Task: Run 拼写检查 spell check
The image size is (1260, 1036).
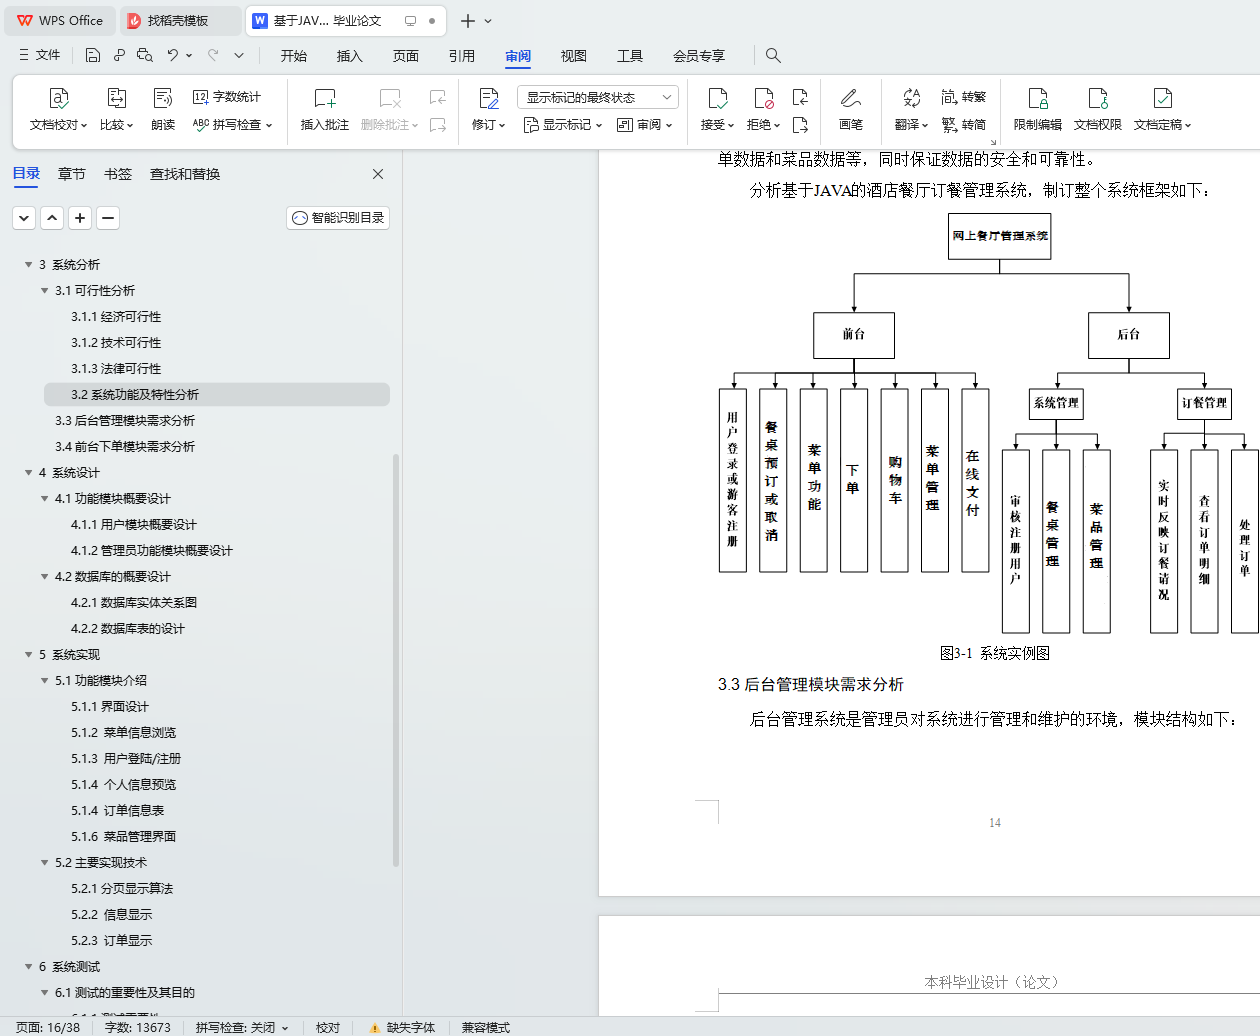Action: tap(232, 125)
